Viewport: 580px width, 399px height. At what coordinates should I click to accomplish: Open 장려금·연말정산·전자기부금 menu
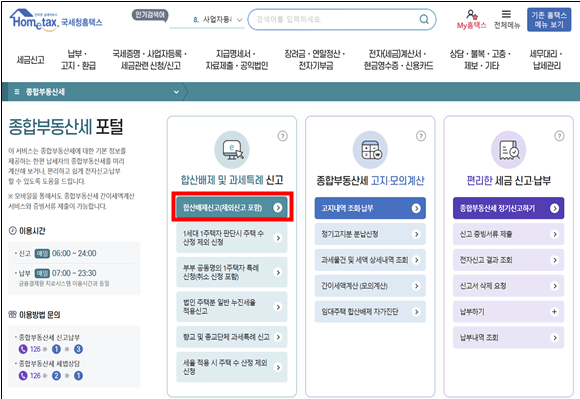pos(315,60)
